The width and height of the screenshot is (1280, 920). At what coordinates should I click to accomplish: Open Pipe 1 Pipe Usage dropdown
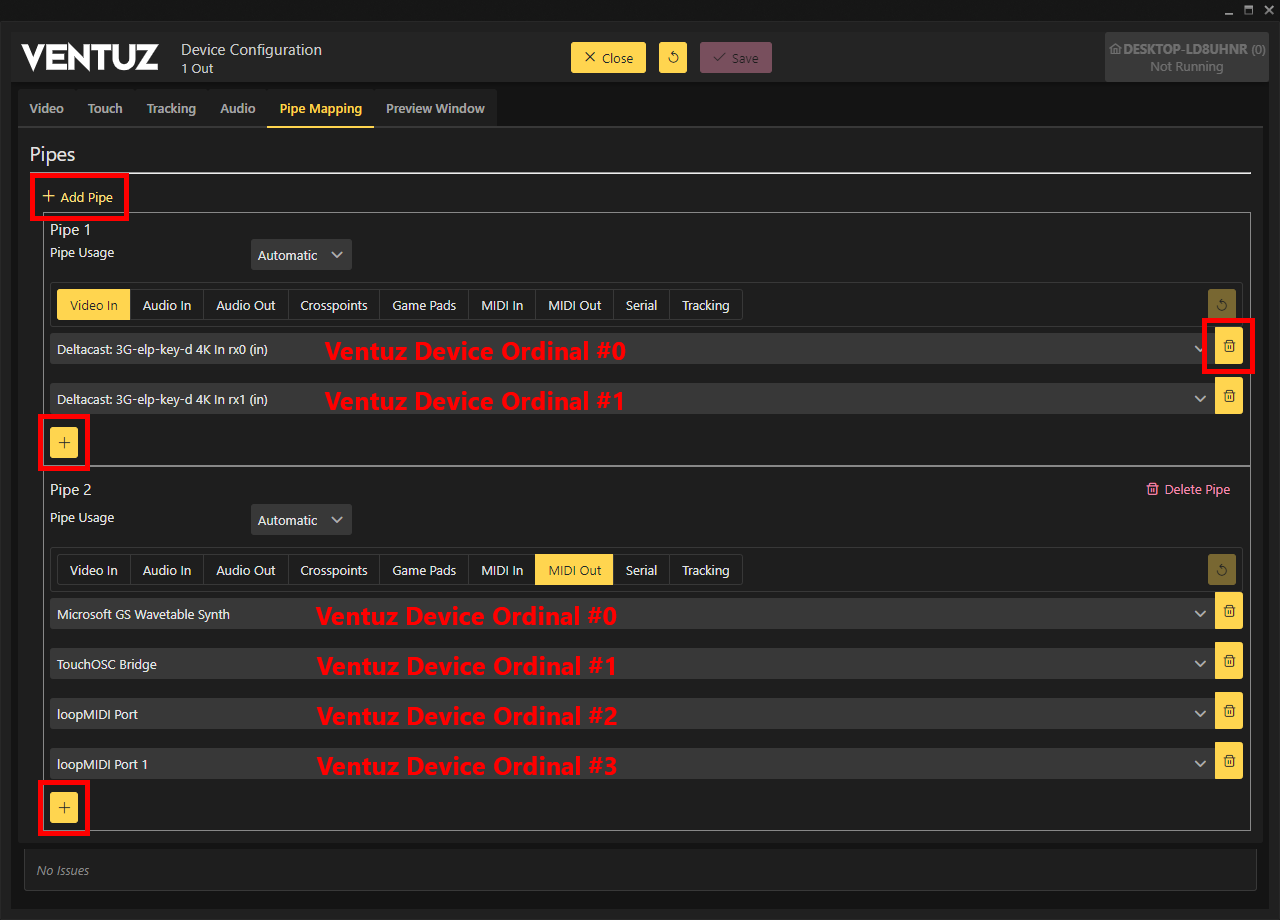tap(301, 255)
